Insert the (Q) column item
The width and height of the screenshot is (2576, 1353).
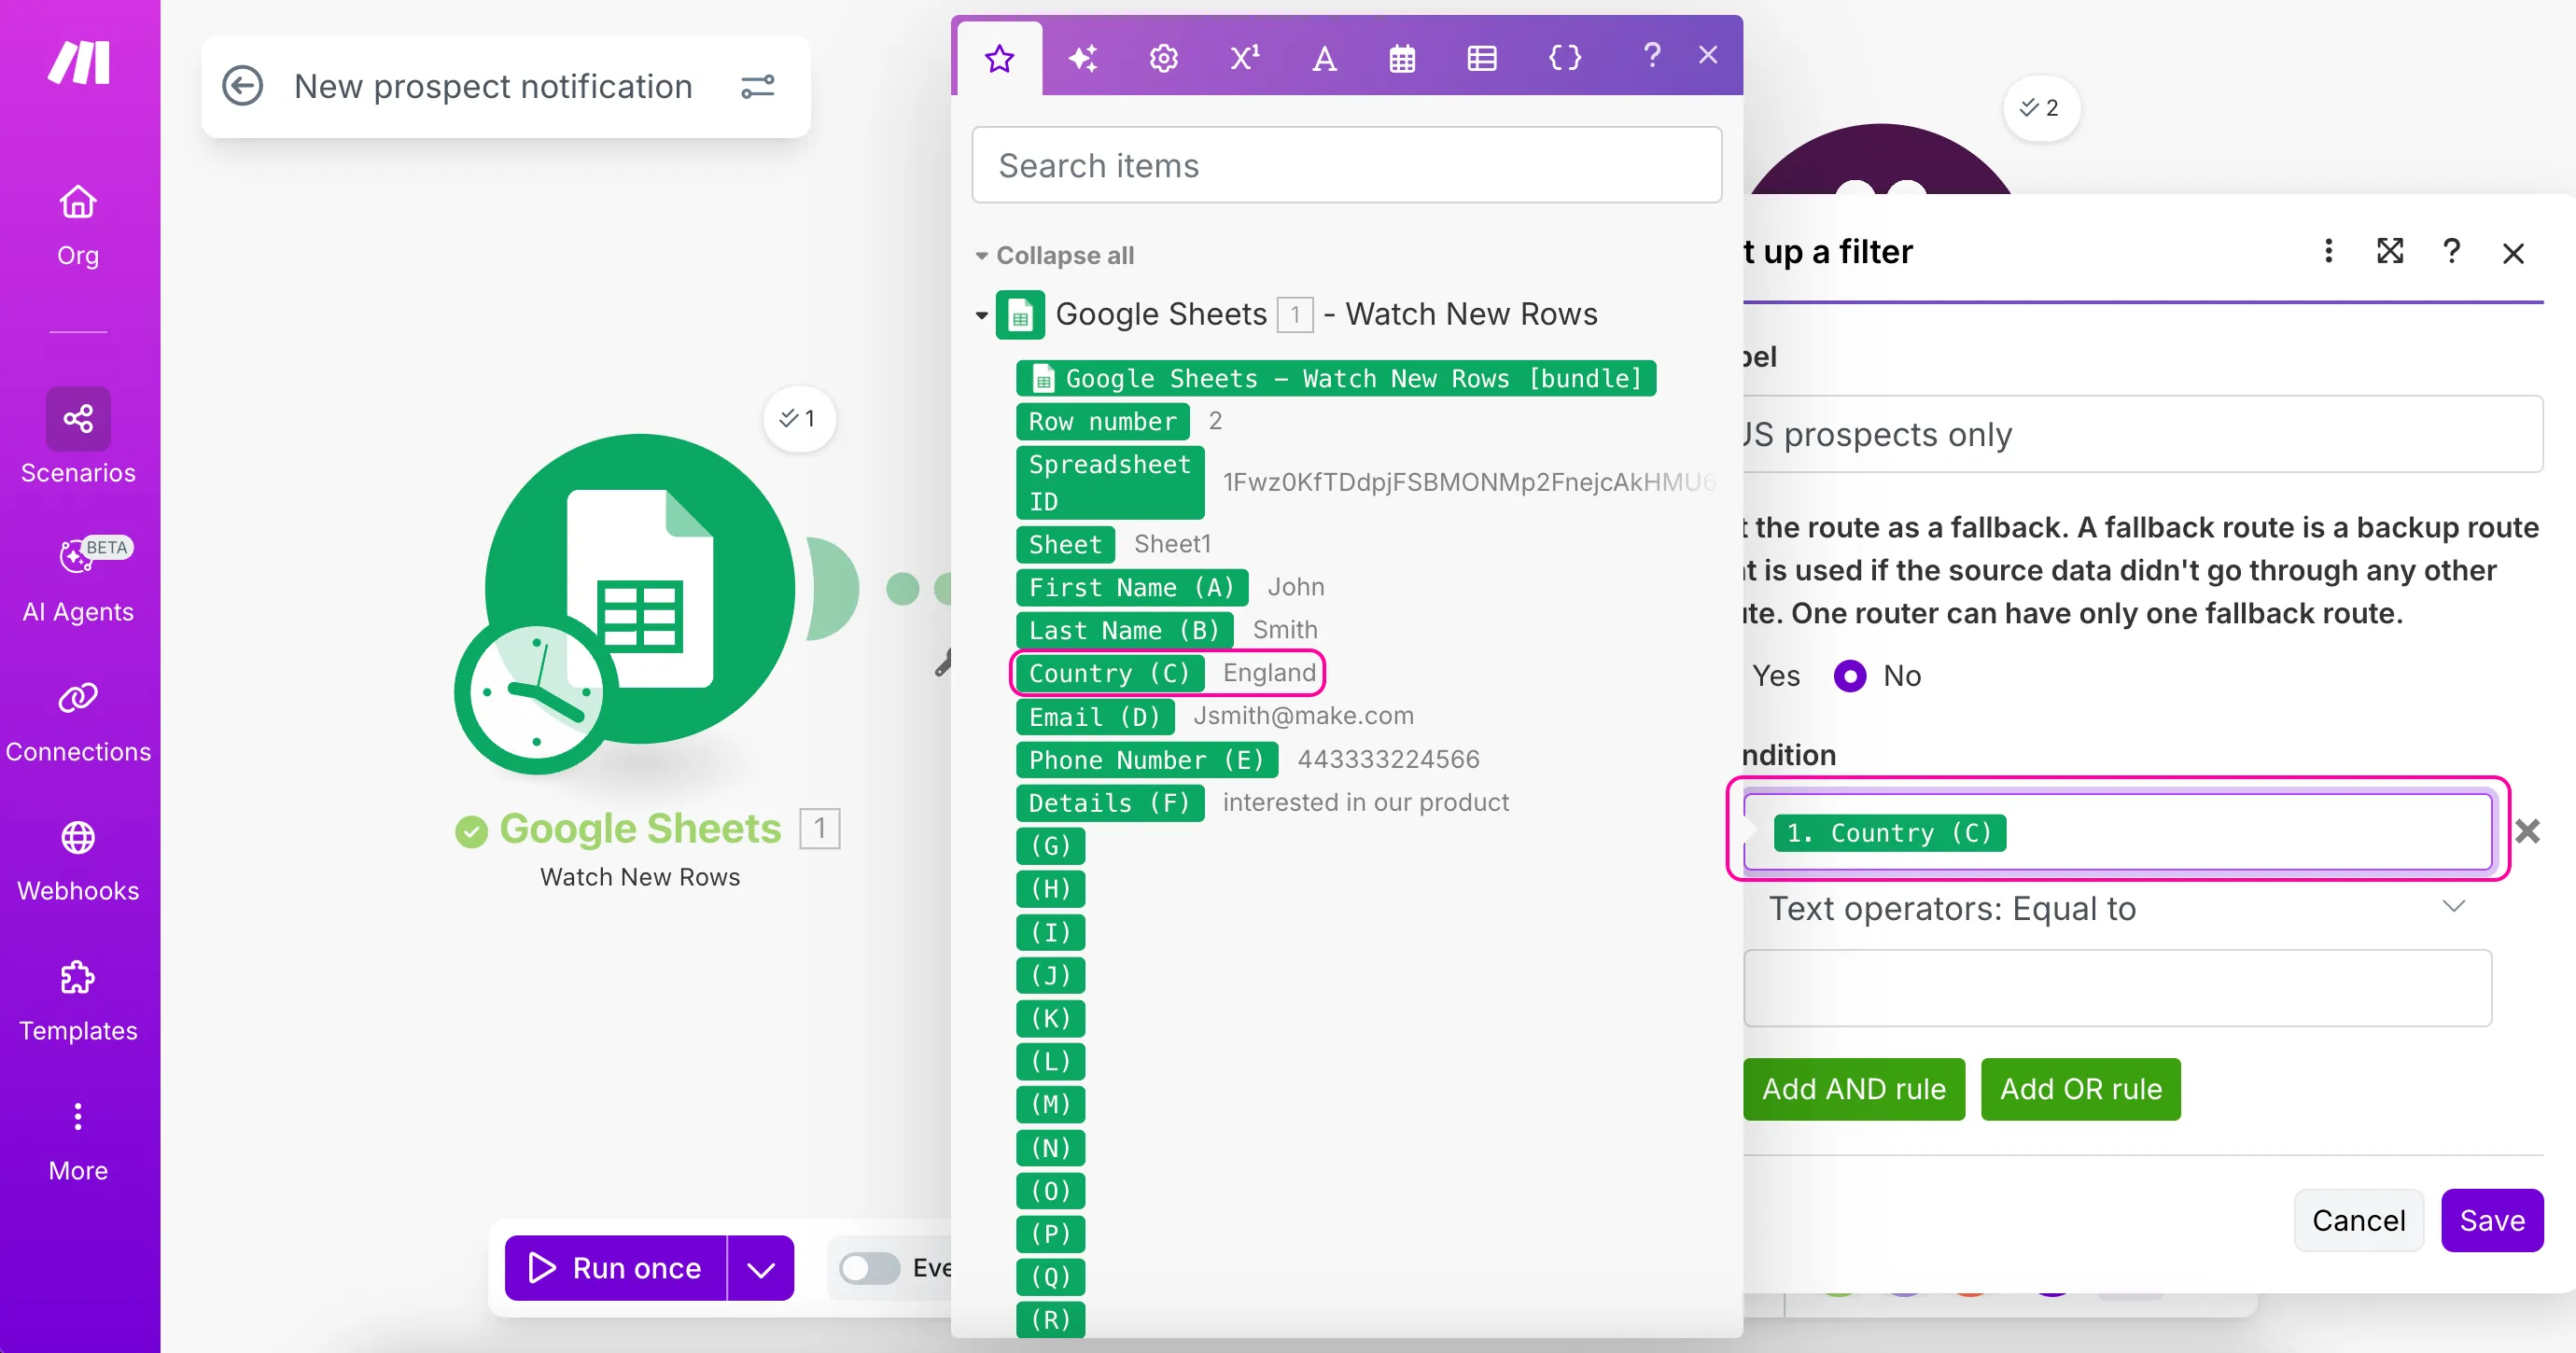click(x=1050, y=1277)
